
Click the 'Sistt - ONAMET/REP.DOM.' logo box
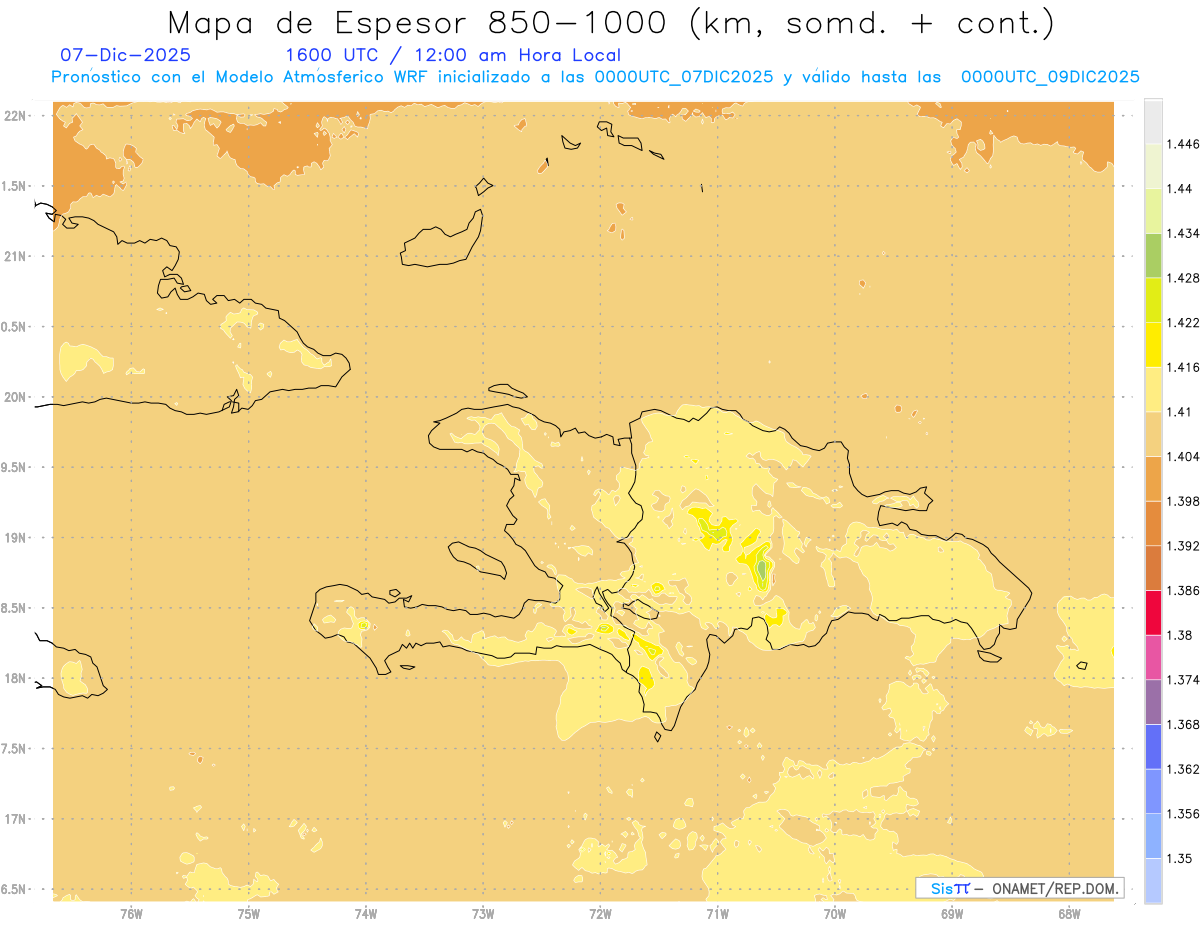click(1019, 888)
